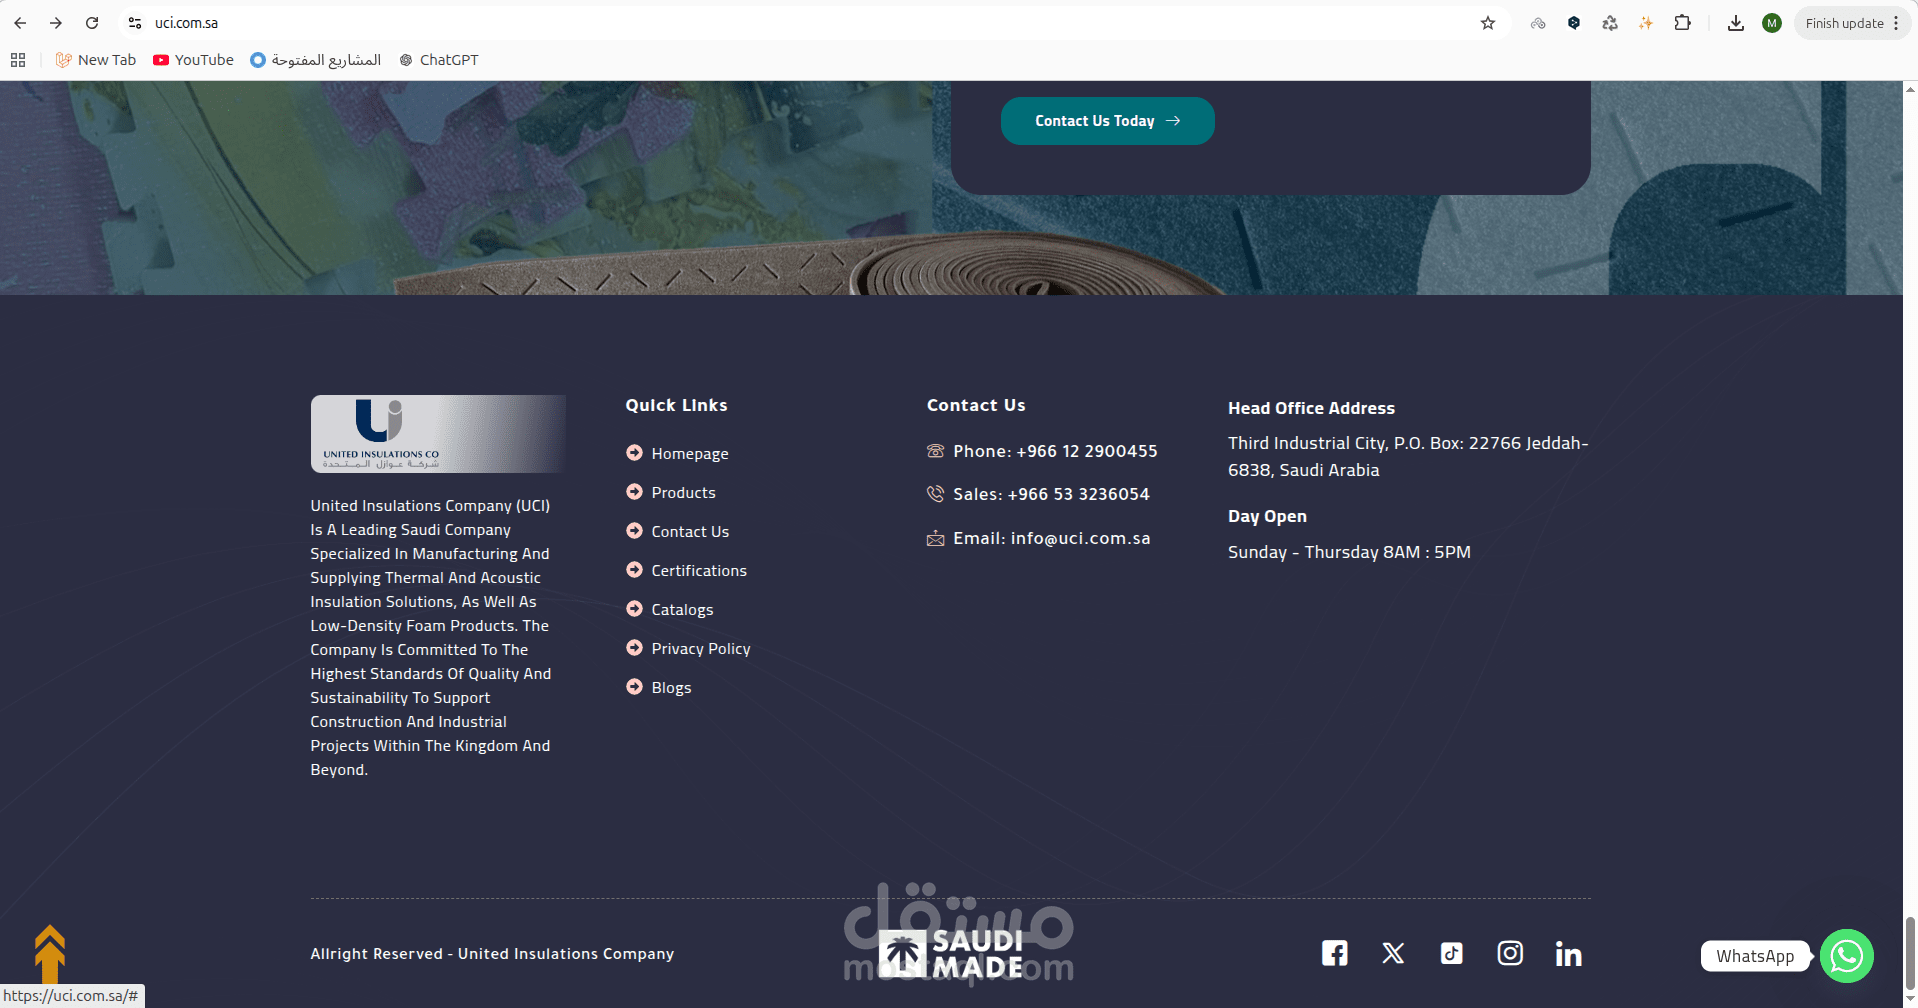1918x1008 pixels.
Task: Click the telephone icon next to Phone
Action: (935, 451)
